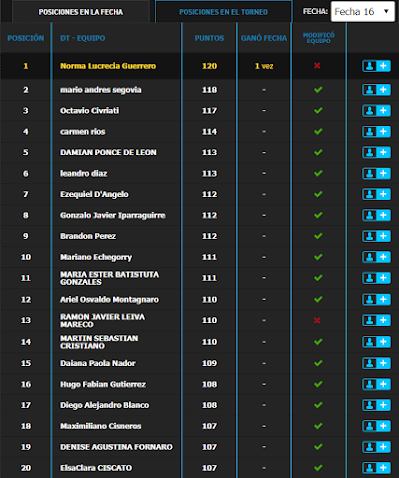The width and height of the screenshot is (399, 478).
Task: Click green checkmark for Brandon Perez
Action: (x=318, y=236)
